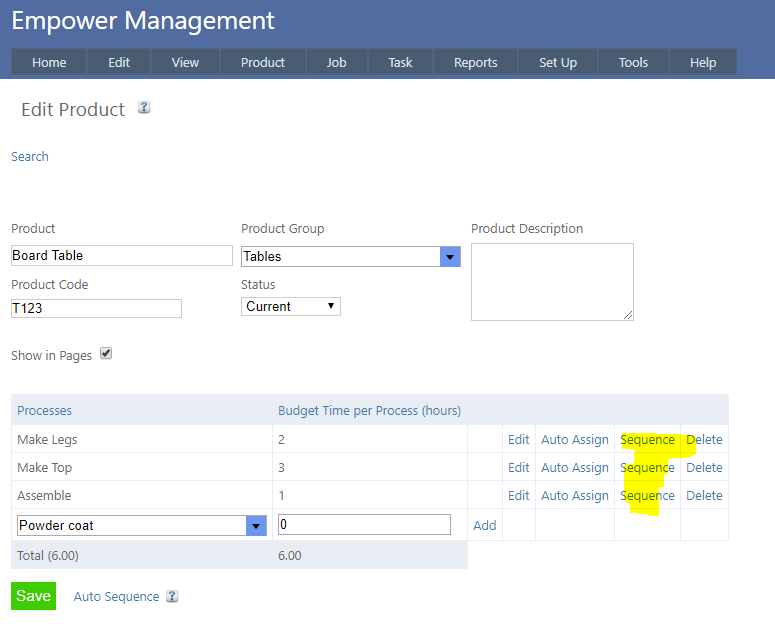
Task: Click help icon next to Edit Product
Action: [144, 108]
